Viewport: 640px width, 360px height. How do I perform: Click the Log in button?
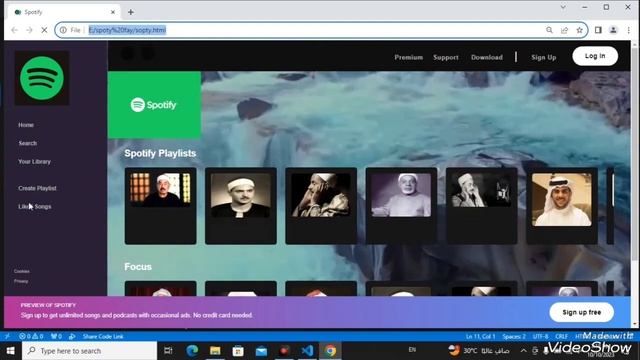tap(595, 56)
